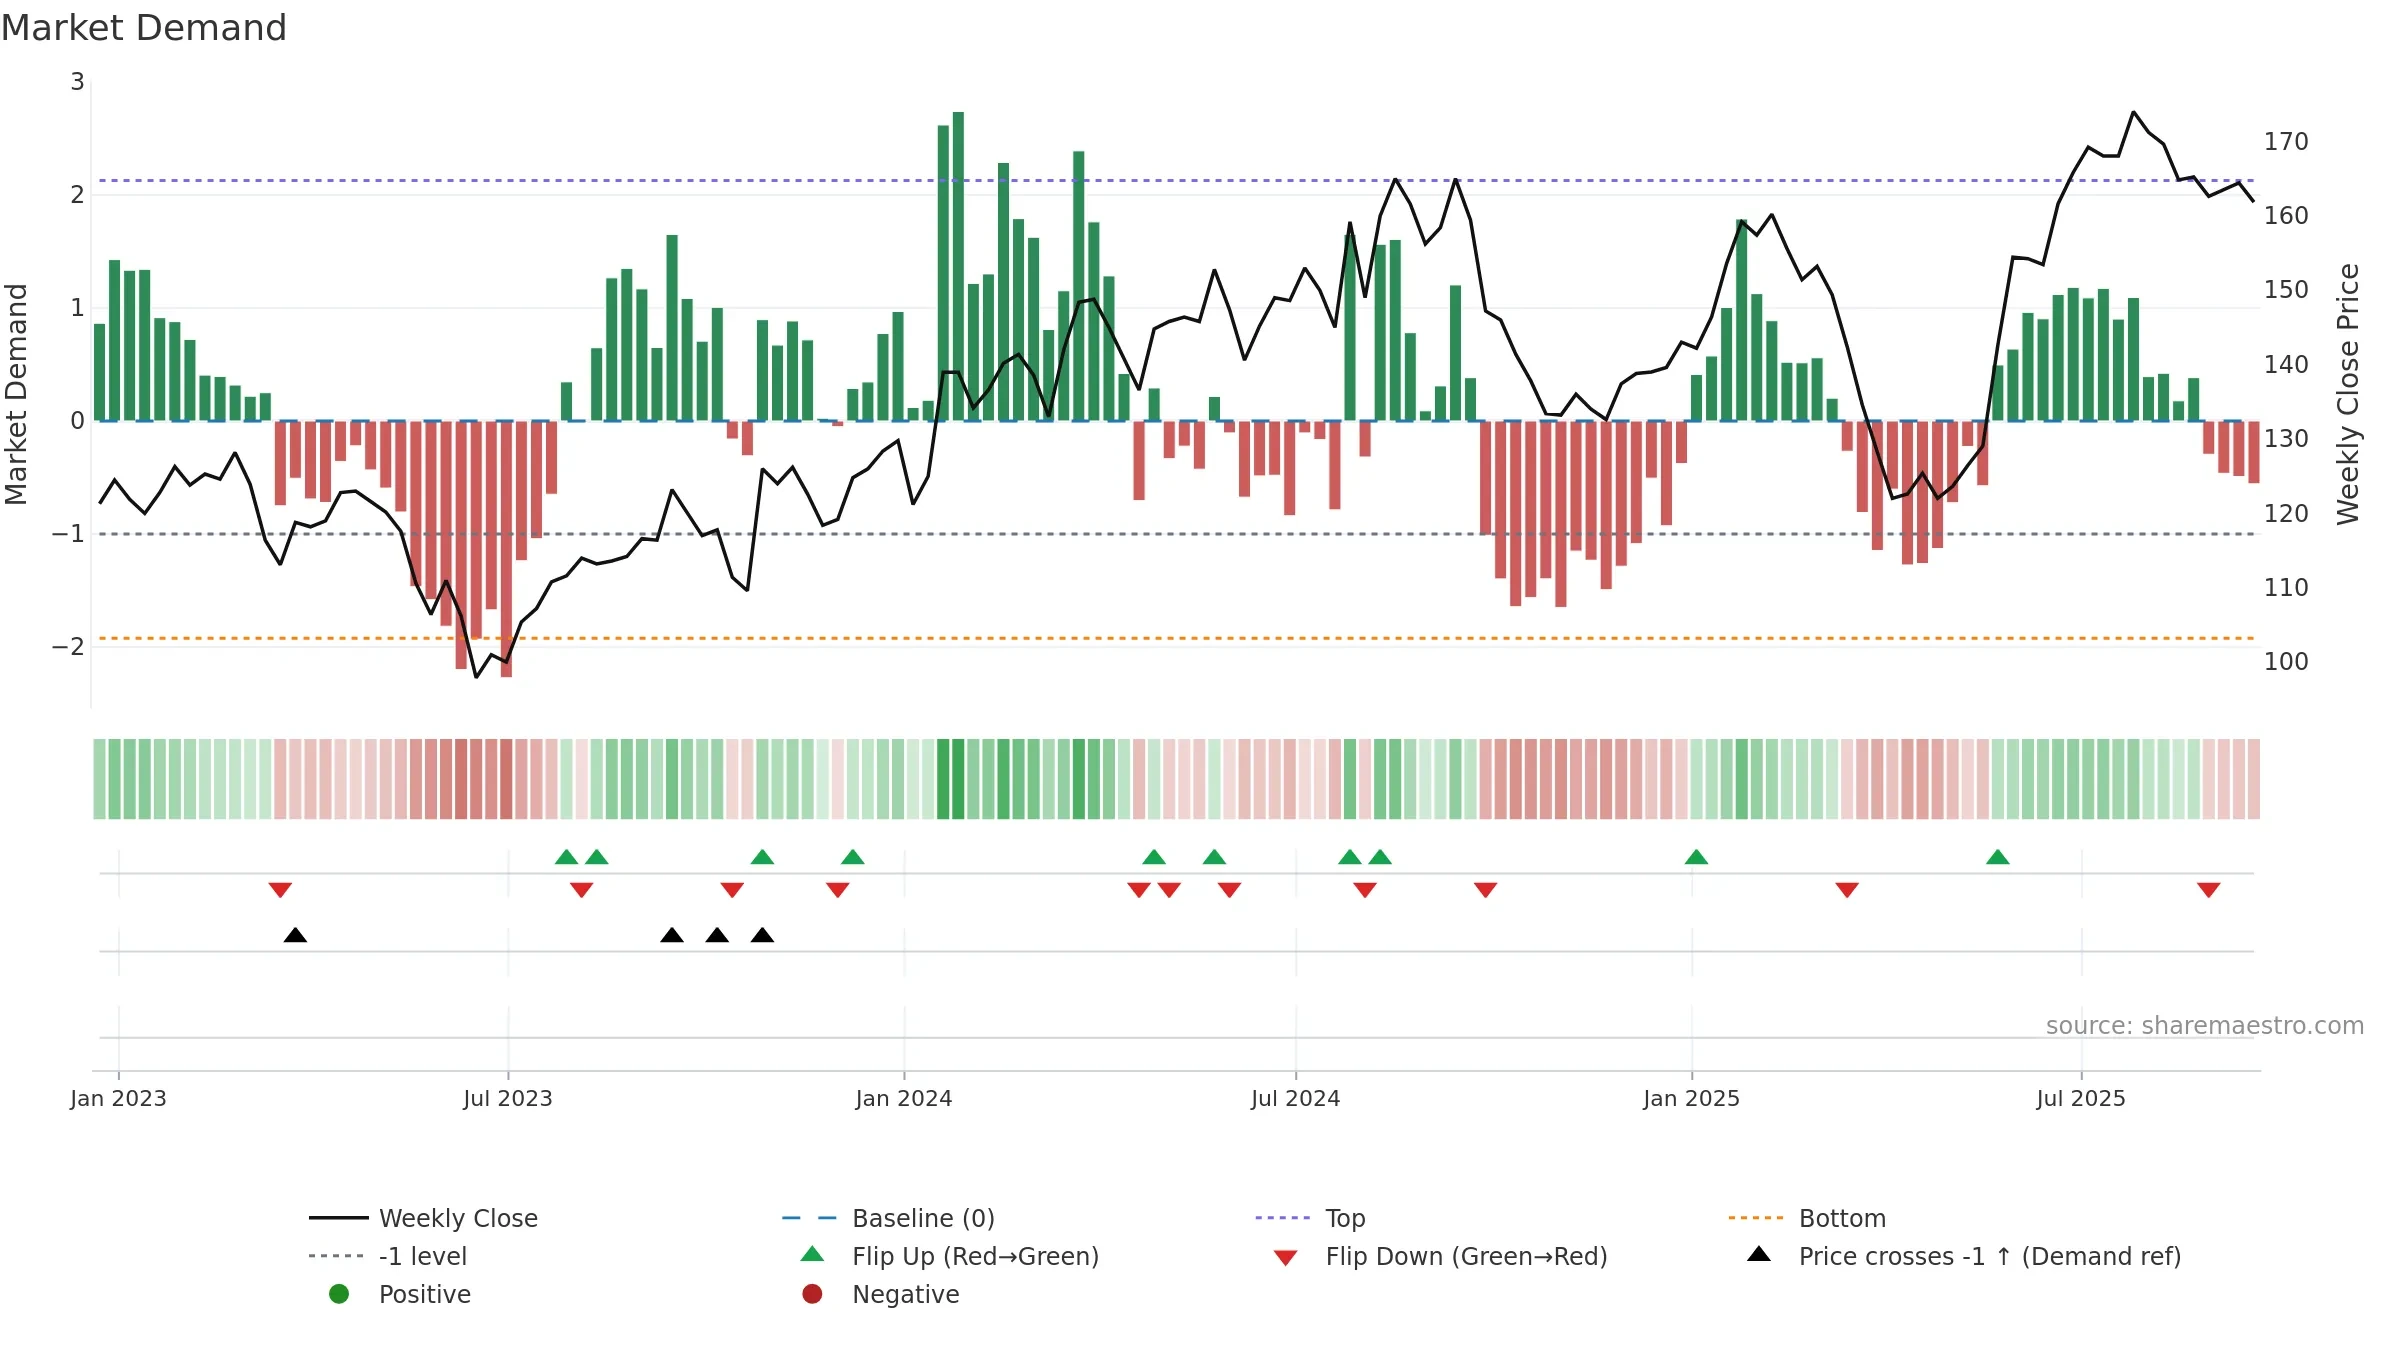Click the Baseline (0) blue dashed legend sample
Viewport: 2400px width, 1350px height.
pyautogui.click(x=809, y=1218)
